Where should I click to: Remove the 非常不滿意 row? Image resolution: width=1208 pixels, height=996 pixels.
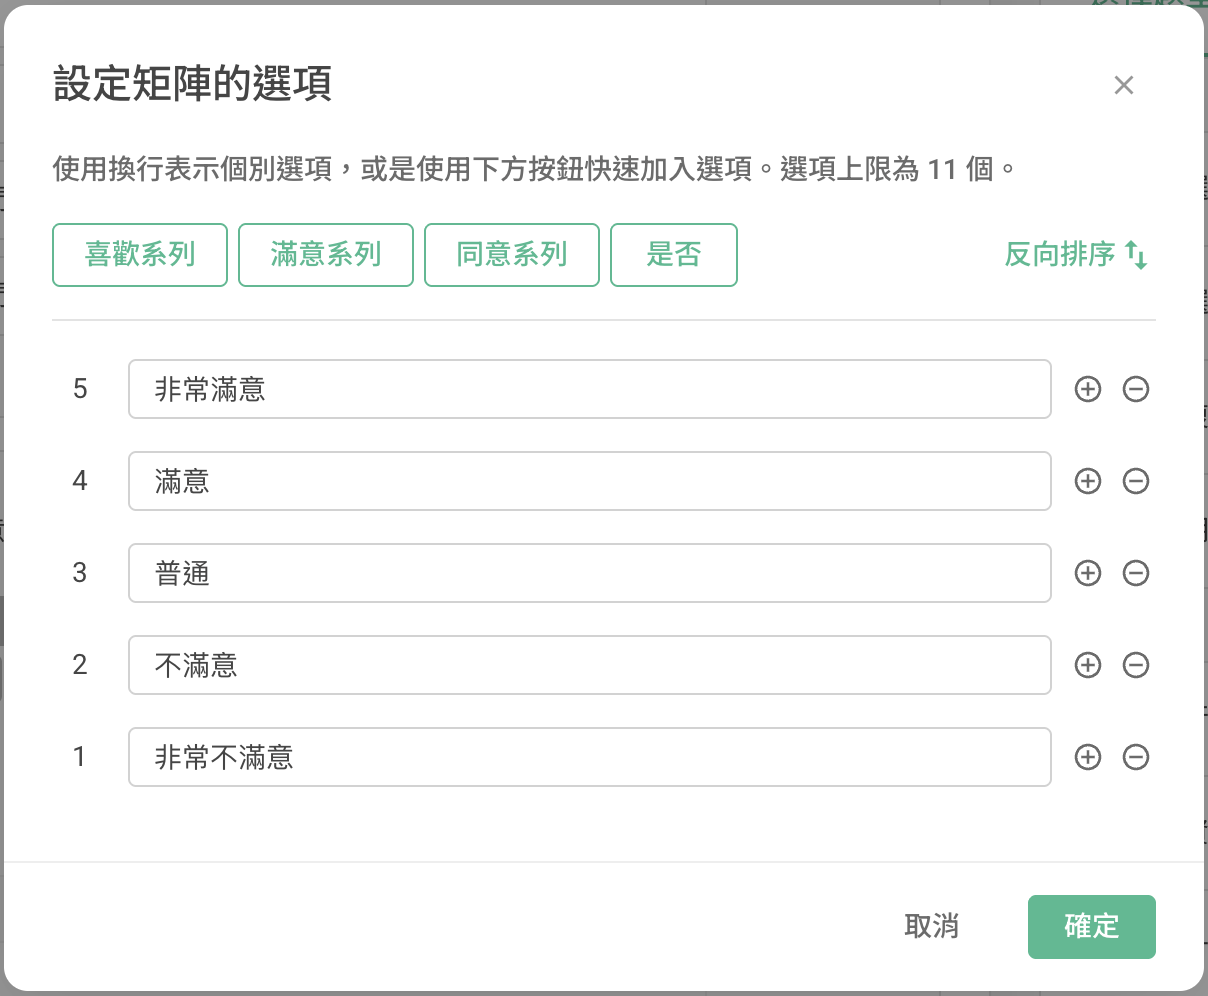pyautogui.click(x=1135, y=757)
